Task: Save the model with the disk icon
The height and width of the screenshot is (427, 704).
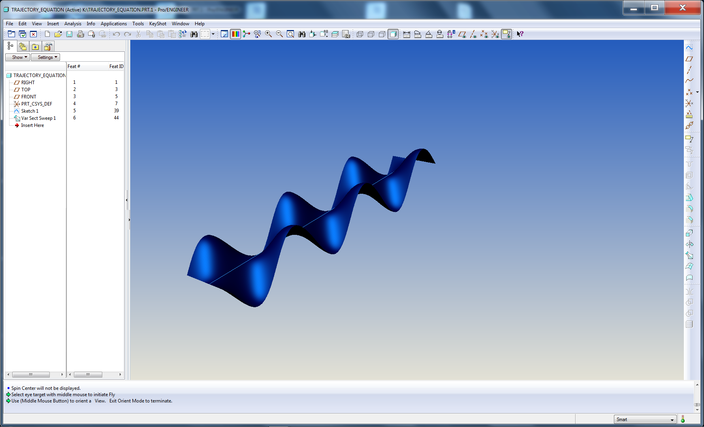Action: [x=69, y=34]
